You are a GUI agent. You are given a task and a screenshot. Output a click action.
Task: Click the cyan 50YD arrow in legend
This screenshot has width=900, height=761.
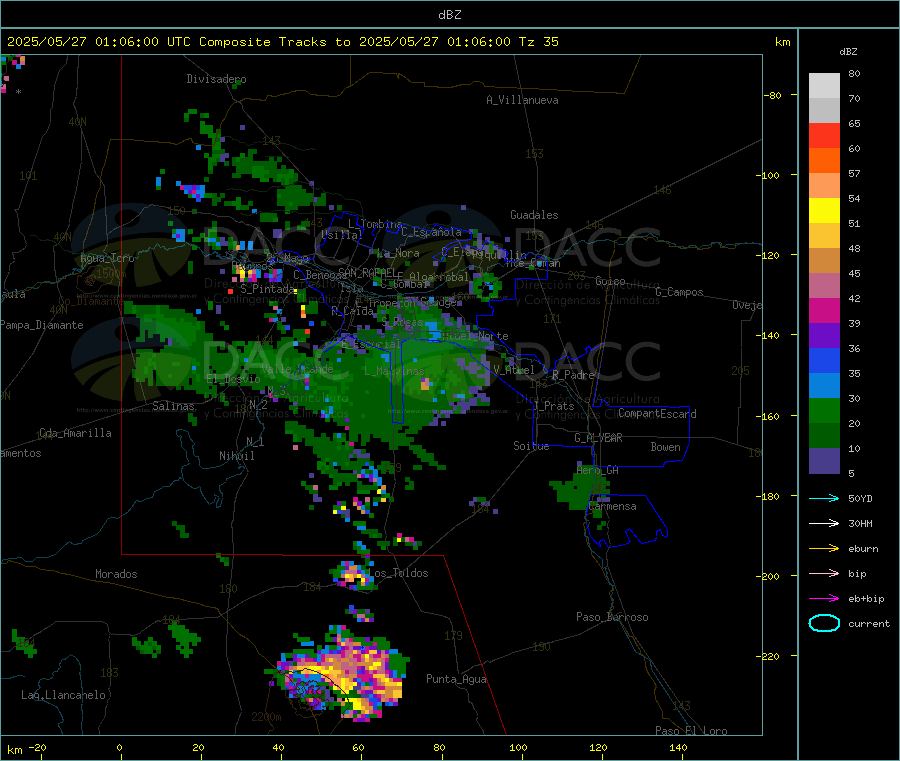click(824, 498)
